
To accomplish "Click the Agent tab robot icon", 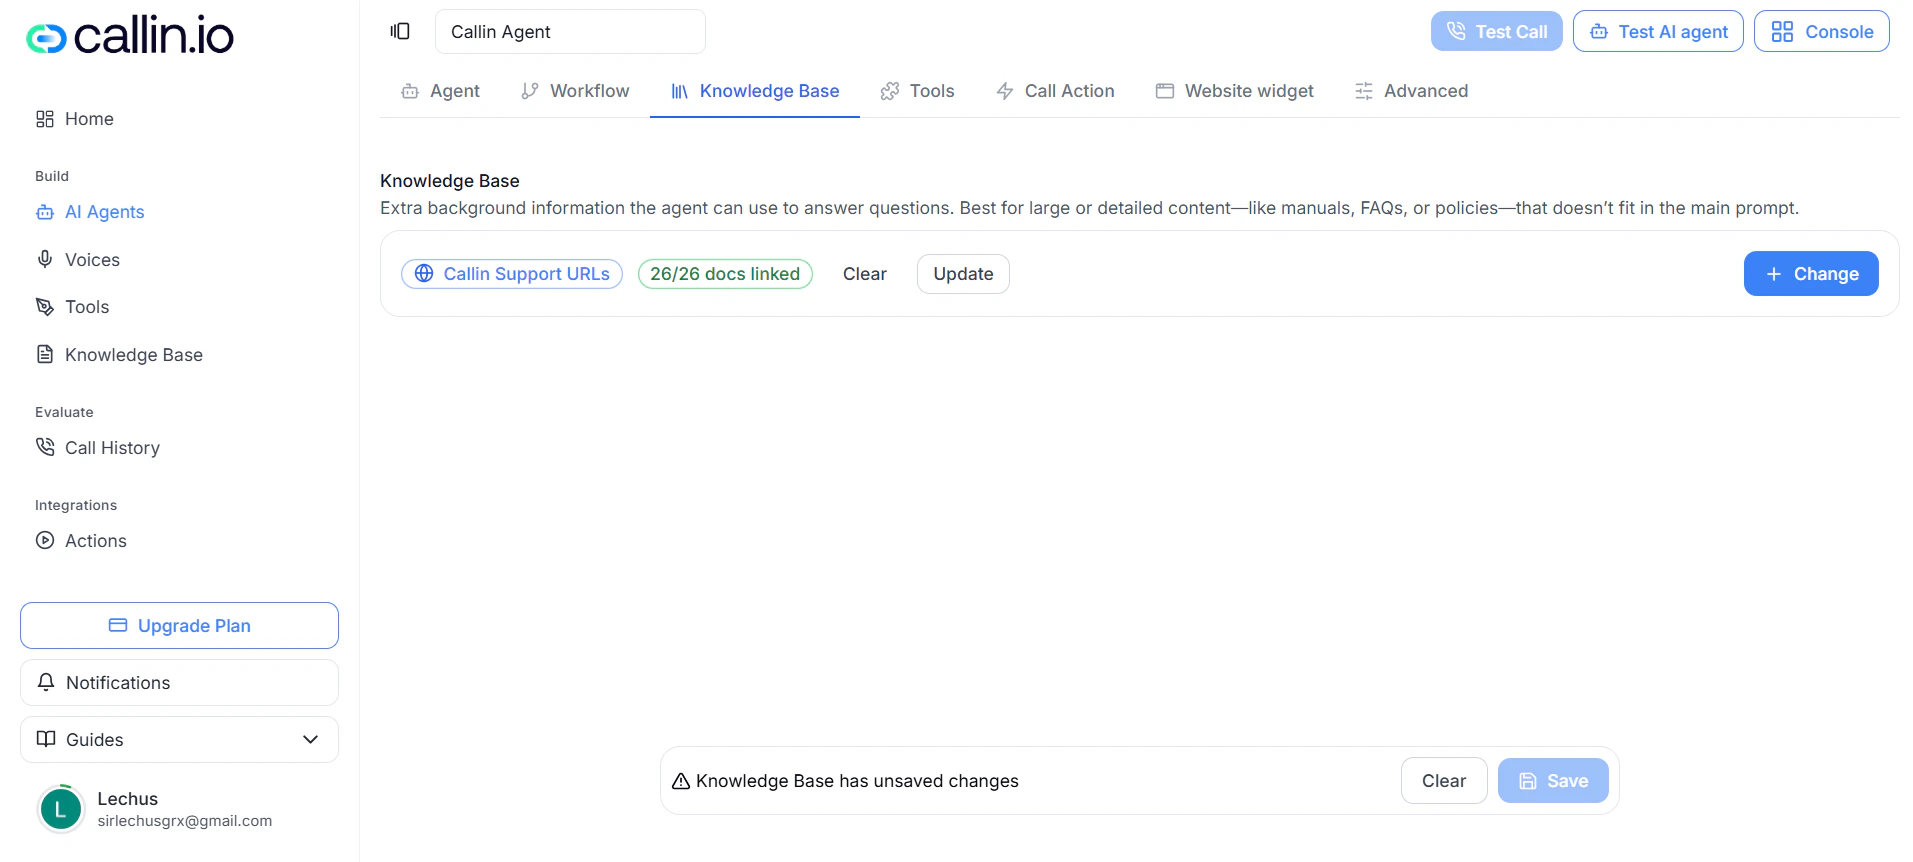I will 410,91.
